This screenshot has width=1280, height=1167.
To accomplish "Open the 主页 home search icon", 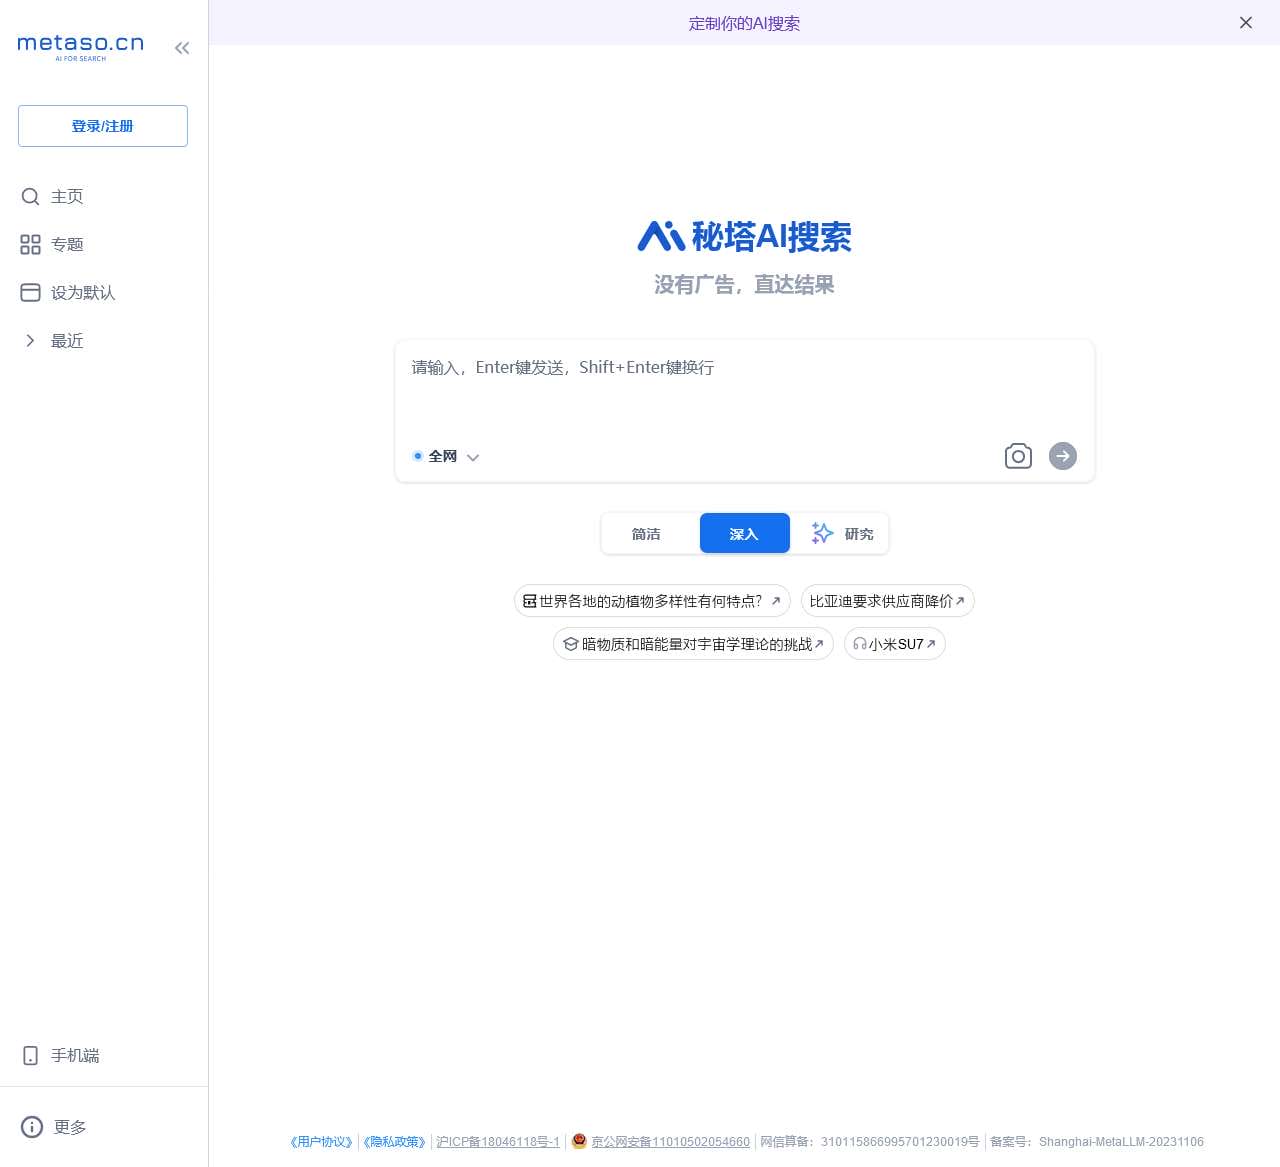I will click(31, 197).
